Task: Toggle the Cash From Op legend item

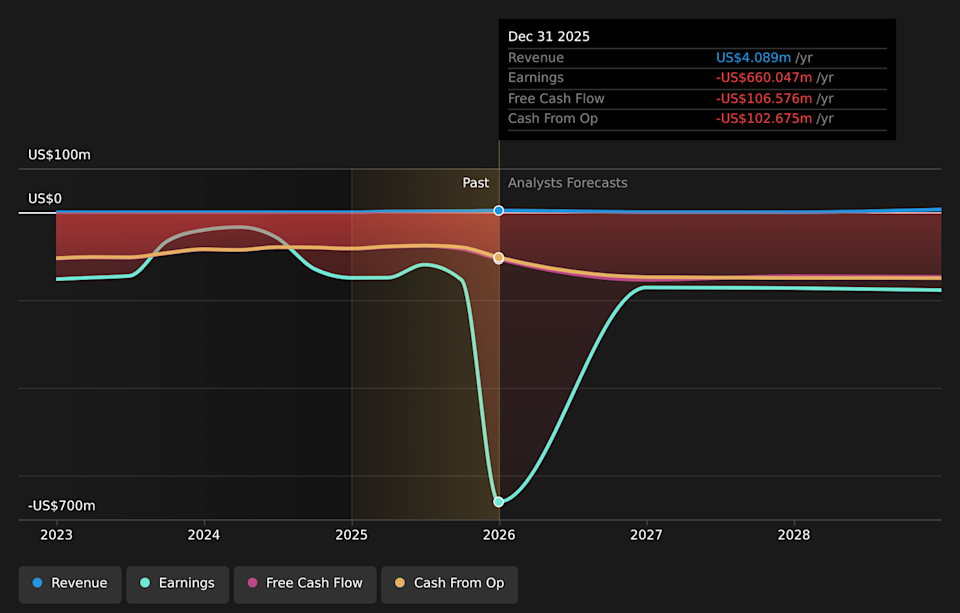Action: [x=449, y=583]
